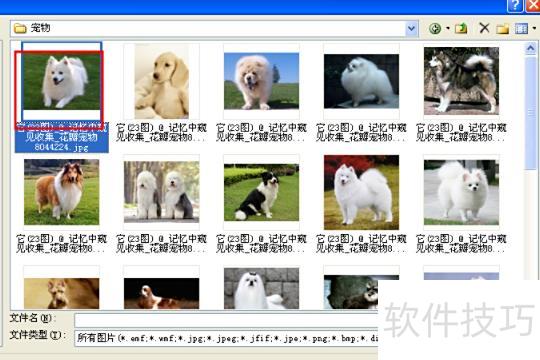Select the golden puppy thumbnail
This screenshot has width=540, height=360.
pos(162,81)
